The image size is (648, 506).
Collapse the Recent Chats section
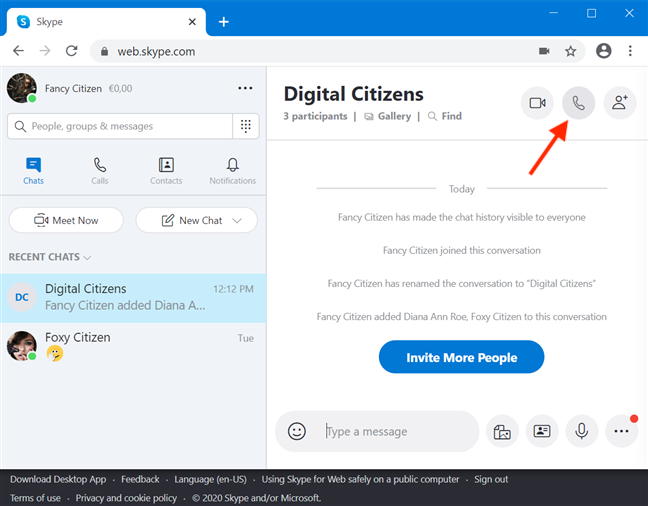tap(50, 257)
